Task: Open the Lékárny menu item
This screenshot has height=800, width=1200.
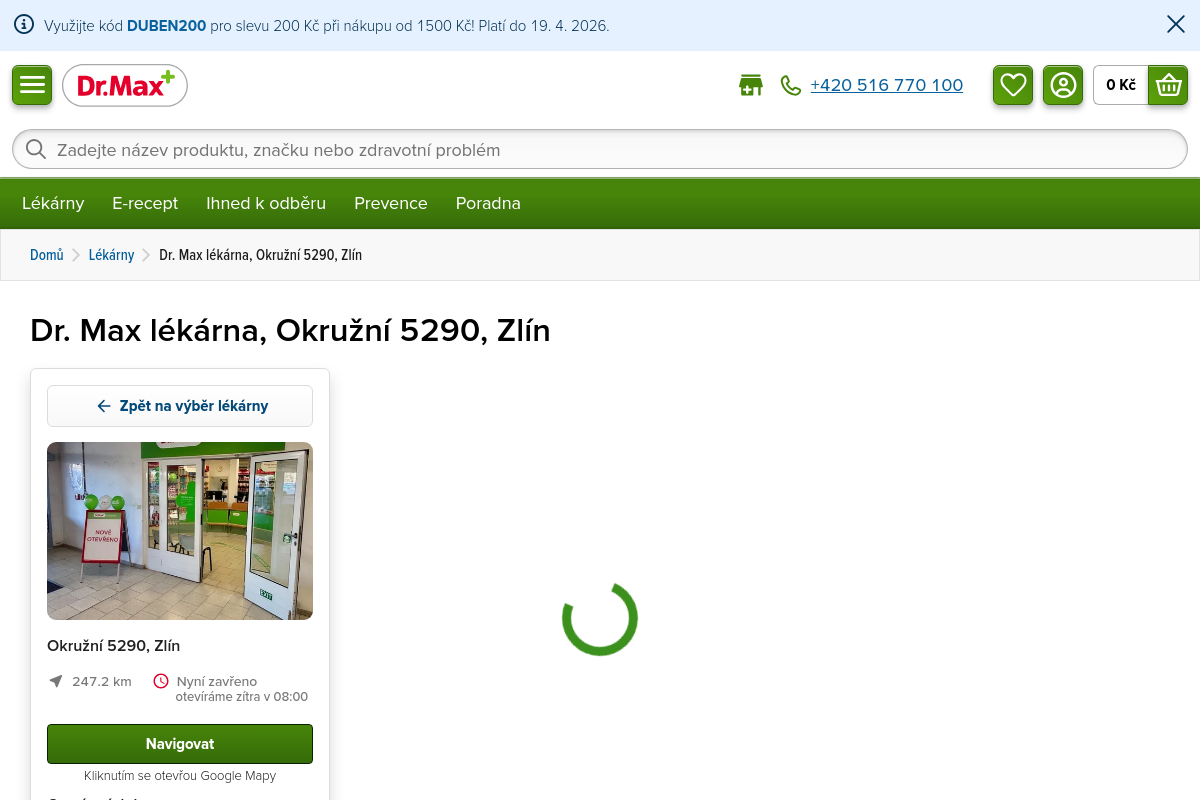Action: coord(53,203)
